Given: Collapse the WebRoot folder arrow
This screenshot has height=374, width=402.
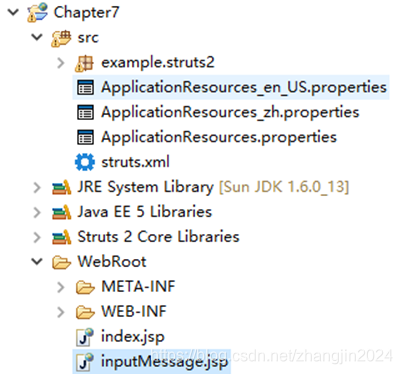Looking at the screenshot, I should [37, 262].
